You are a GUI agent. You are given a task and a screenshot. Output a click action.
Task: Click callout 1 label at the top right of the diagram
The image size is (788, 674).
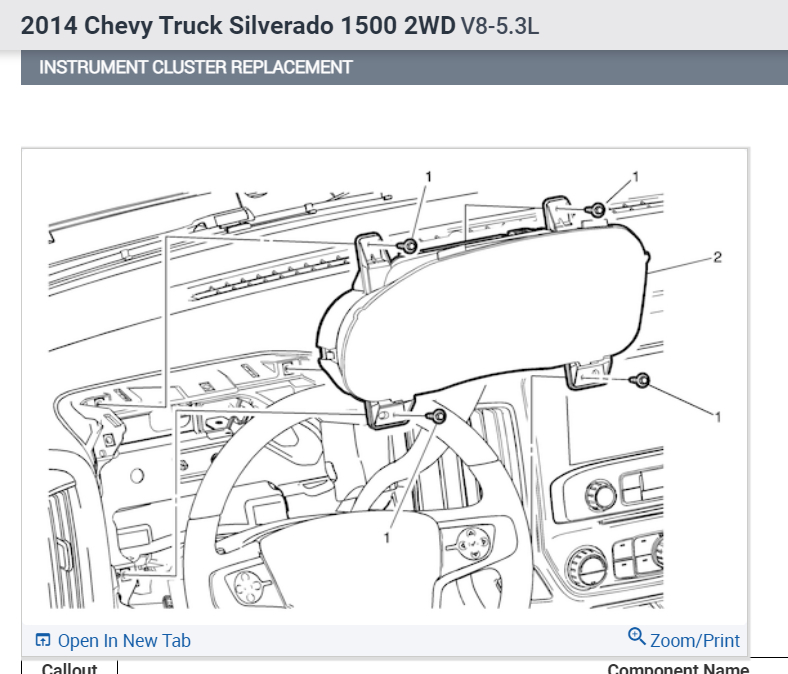pos(636,177)
